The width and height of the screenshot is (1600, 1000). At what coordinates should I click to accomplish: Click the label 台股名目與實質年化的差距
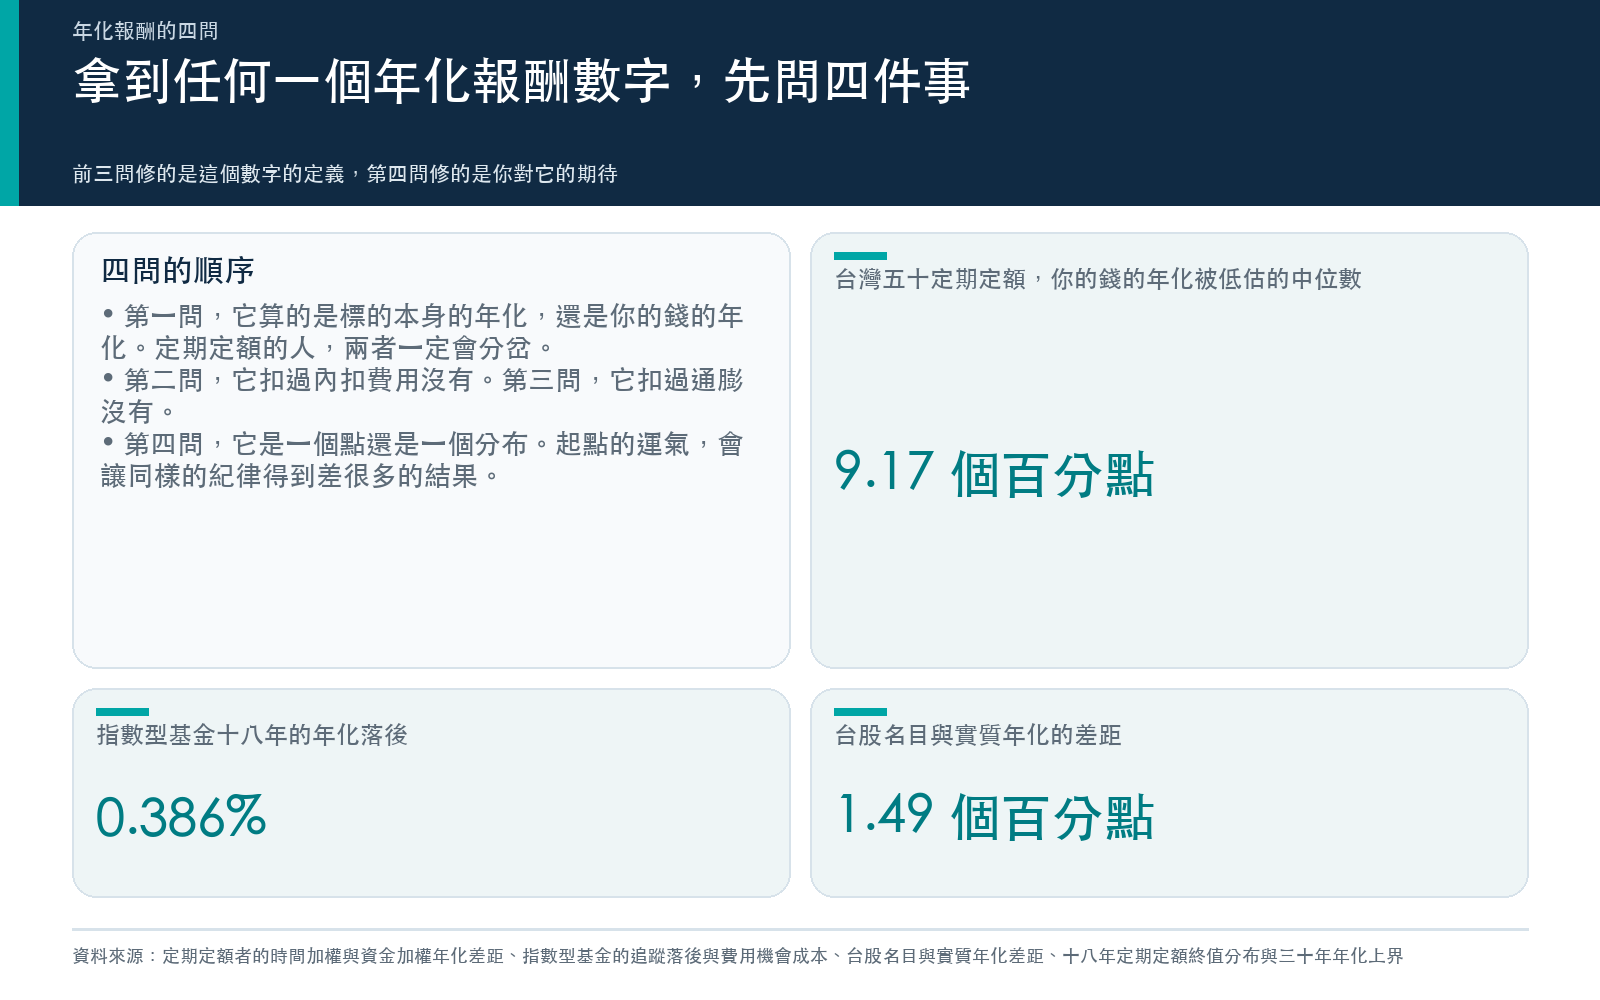[x=978, y=735]
